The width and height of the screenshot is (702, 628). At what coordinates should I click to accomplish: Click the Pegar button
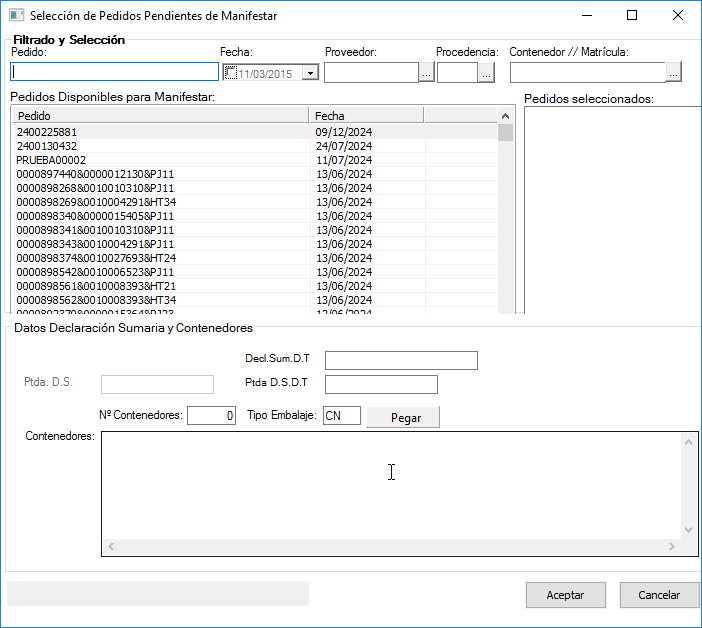pos(402,417)
